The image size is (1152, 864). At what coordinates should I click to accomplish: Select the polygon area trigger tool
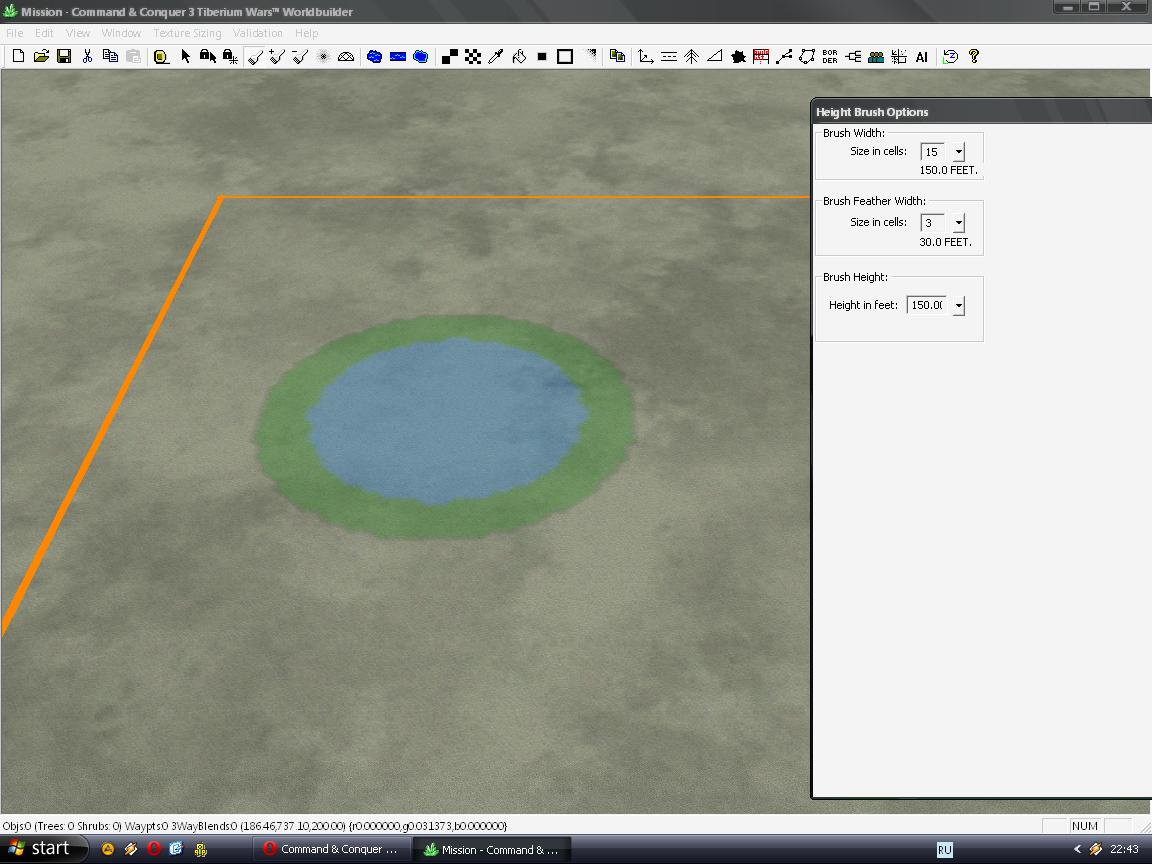point(807,57)
